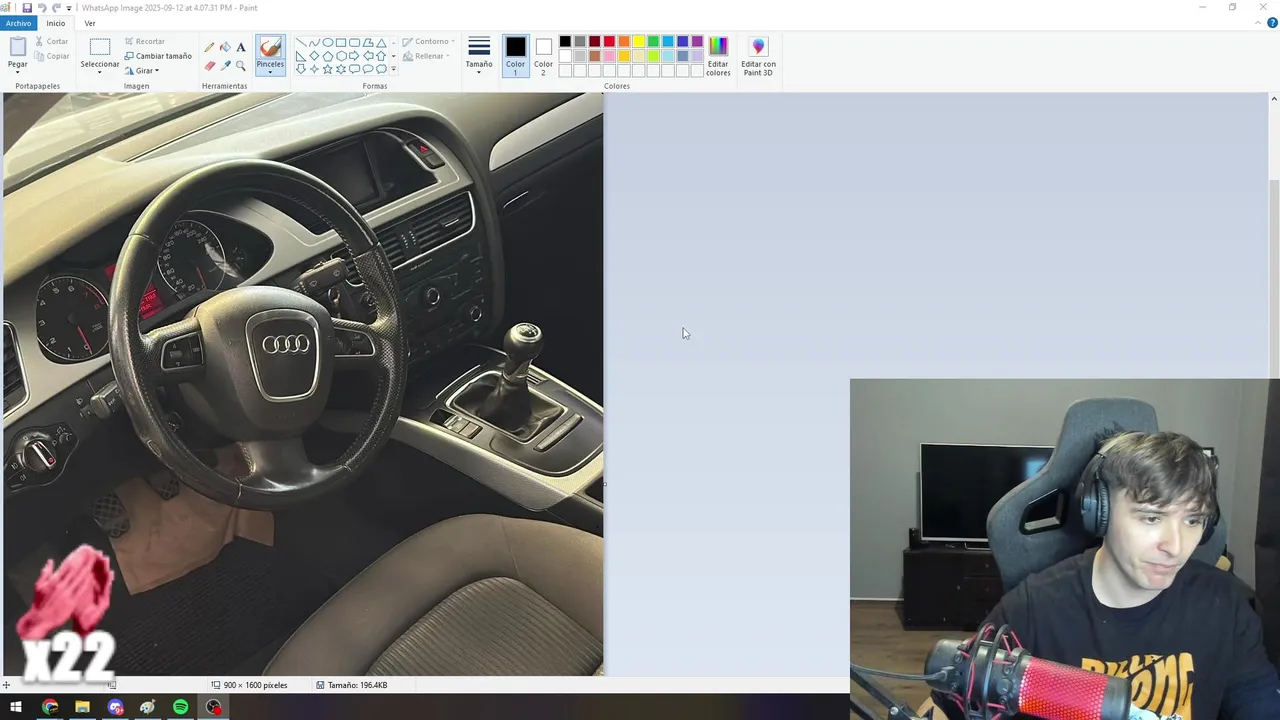1280x720 pixels.
Task: Click the Tamaño: 196.4KB status text
Action: coord(357,685)
